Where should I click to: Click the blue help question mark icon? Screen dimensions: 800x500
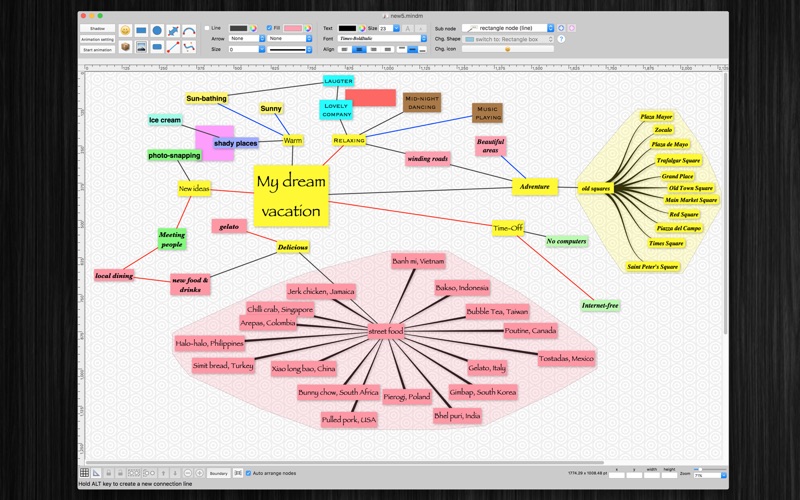click(x=561, y=39)
